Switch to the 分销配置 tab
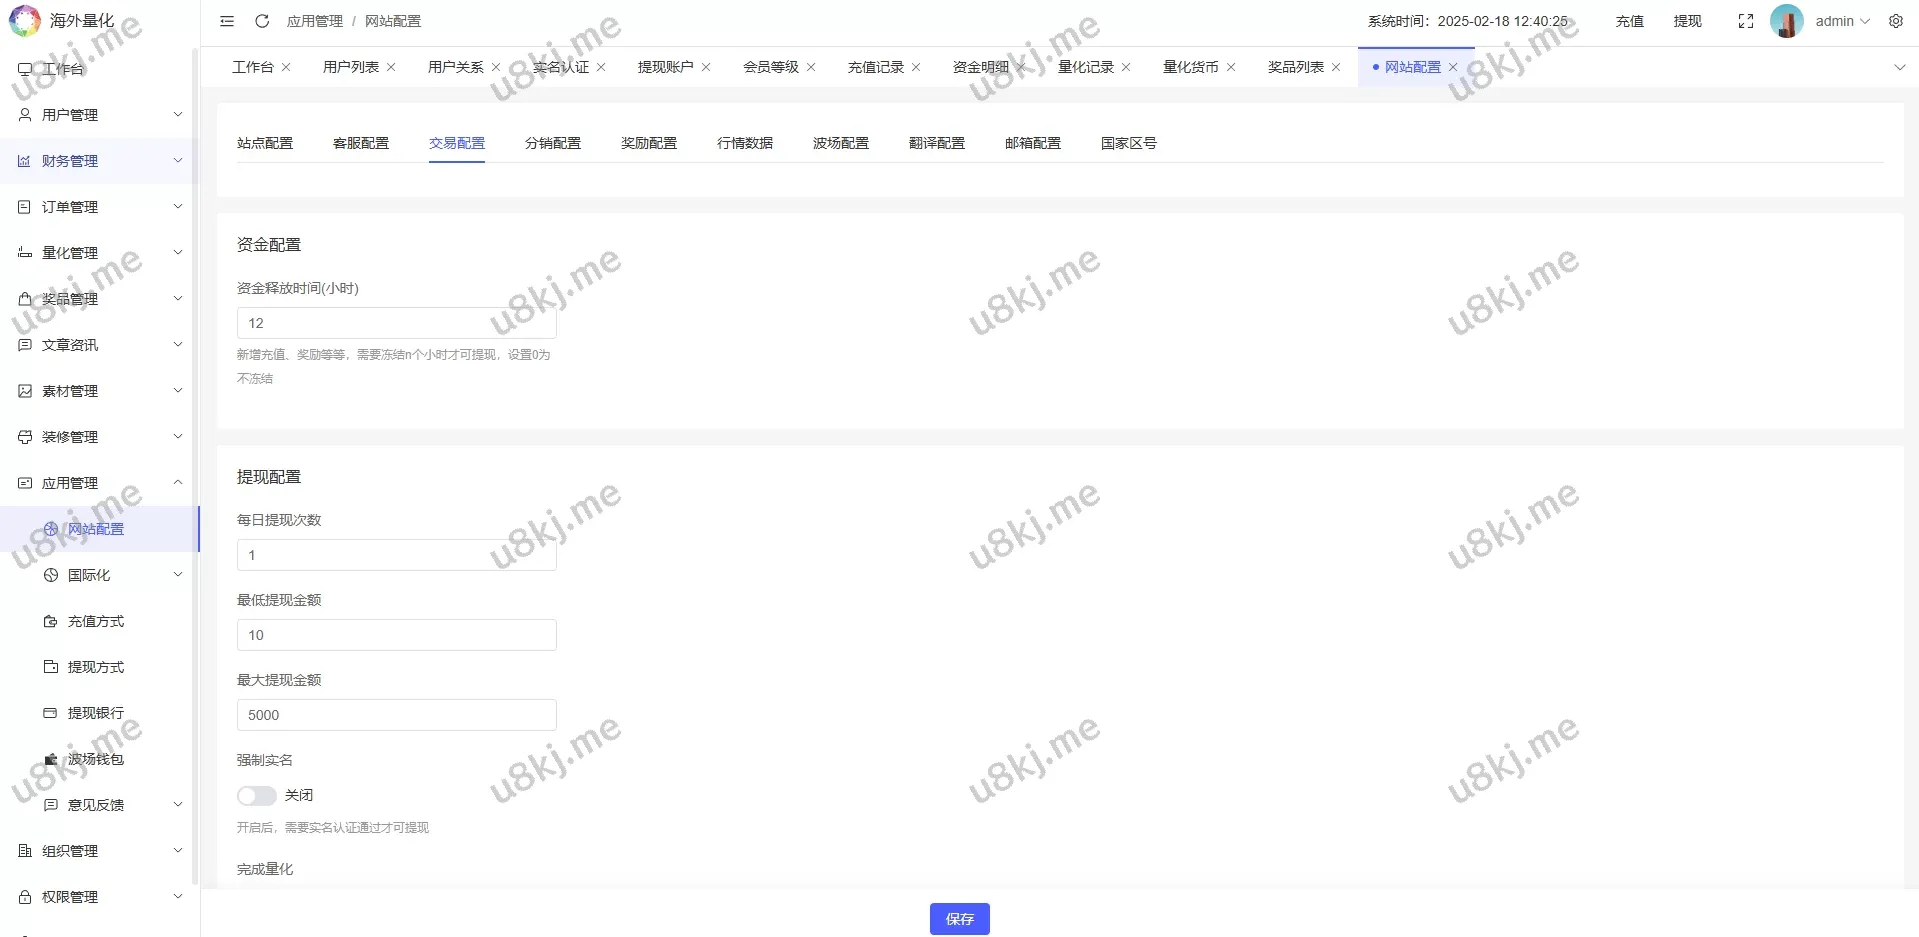 [552, 143]
